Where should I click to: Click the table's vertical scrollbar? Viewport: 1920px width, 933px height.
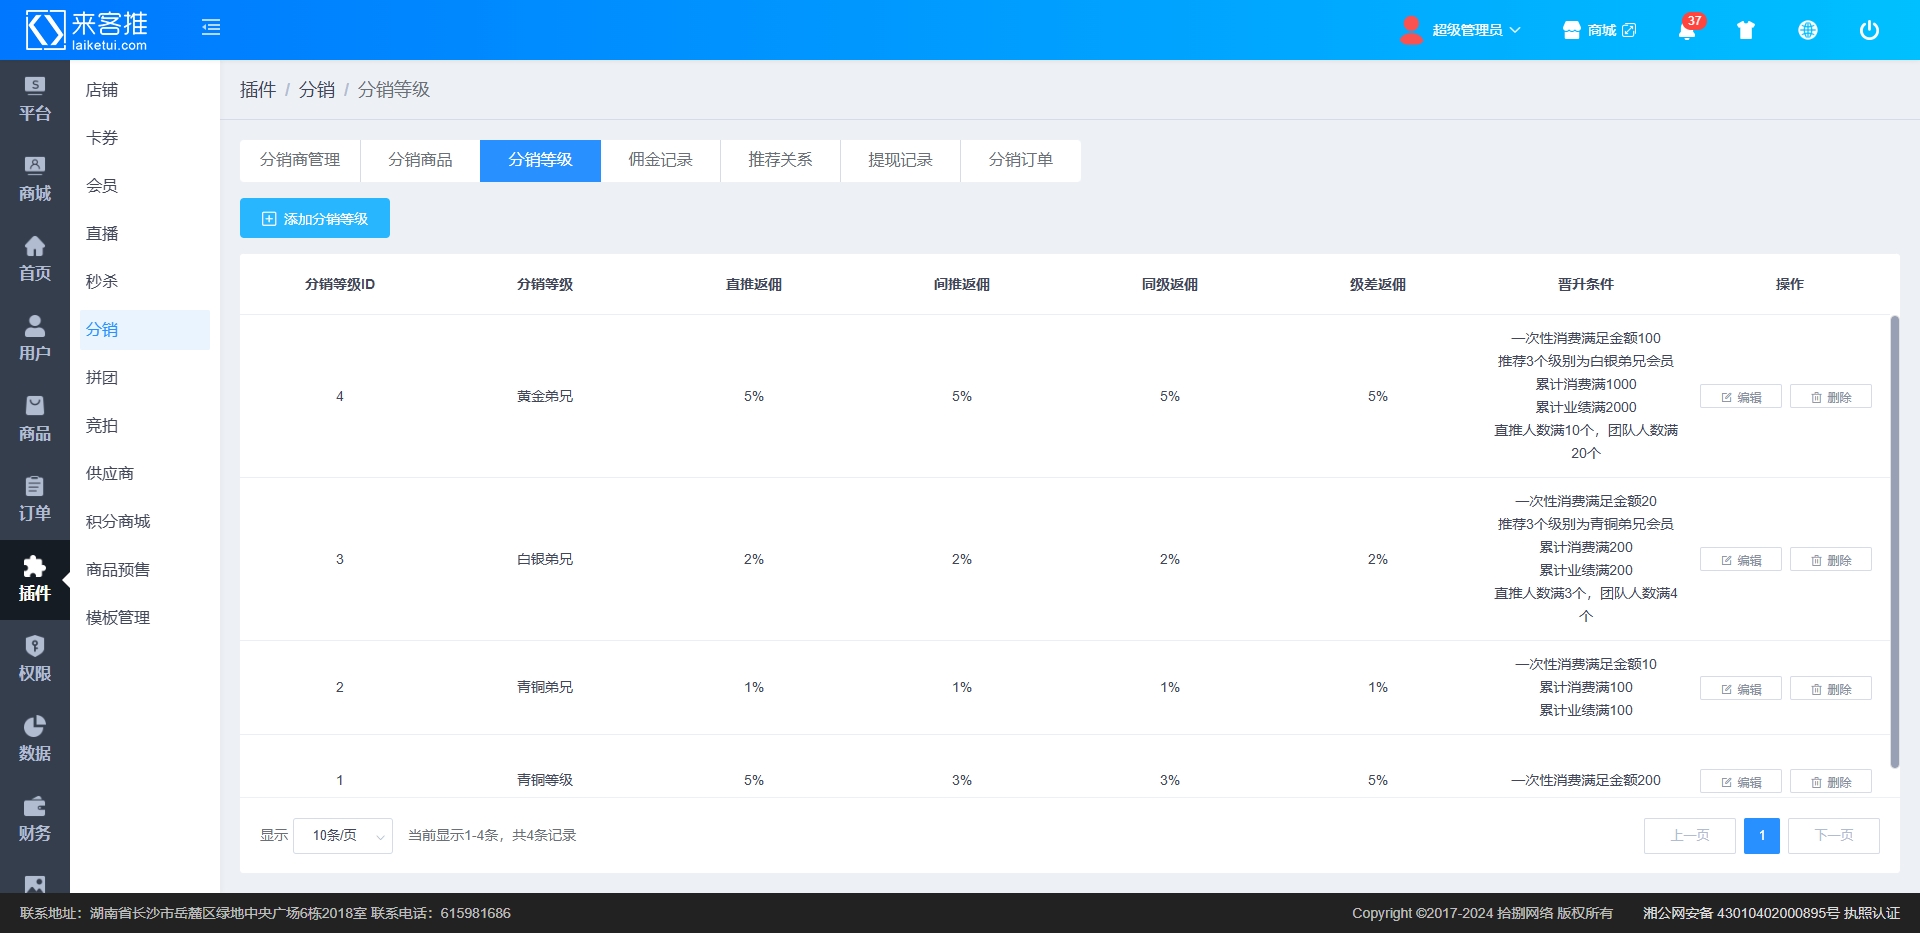[x=1894, y=540]
